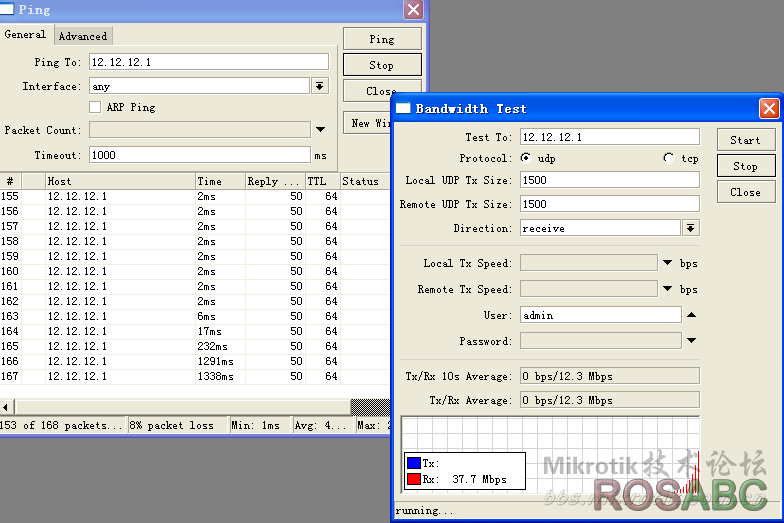Select ping row 158
The height and width of the screenshot is (523, 784).
195,242
